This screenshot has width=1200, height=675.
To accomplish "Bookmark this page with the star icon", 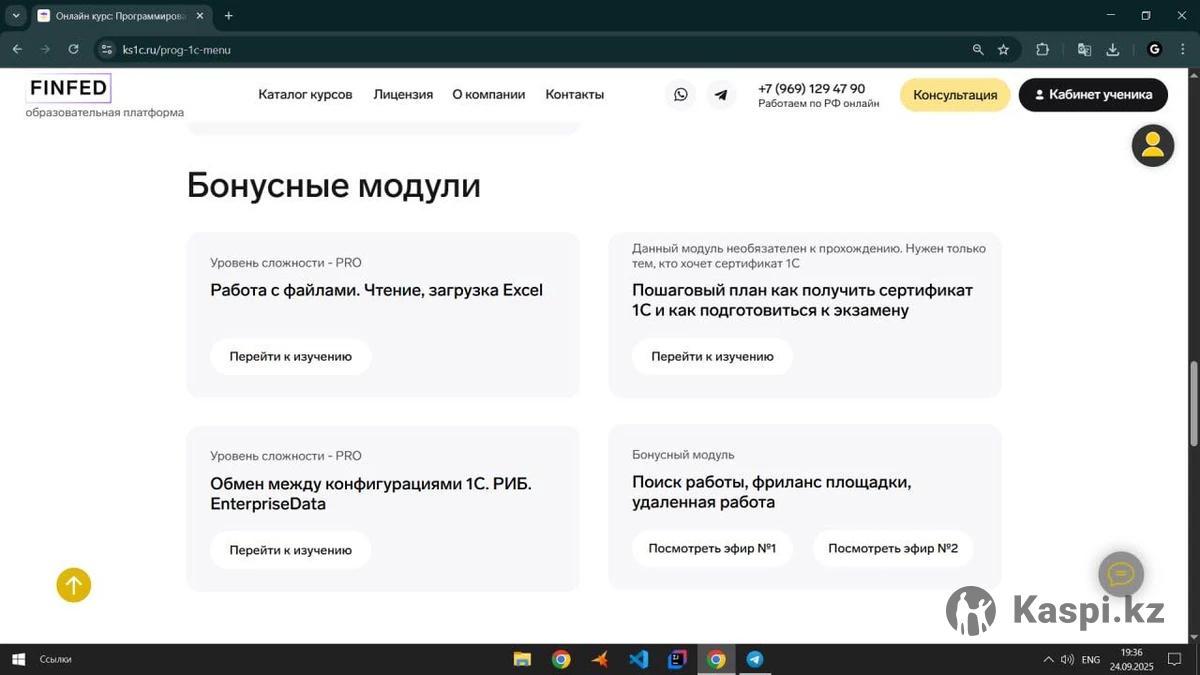I will [1003, 49].
